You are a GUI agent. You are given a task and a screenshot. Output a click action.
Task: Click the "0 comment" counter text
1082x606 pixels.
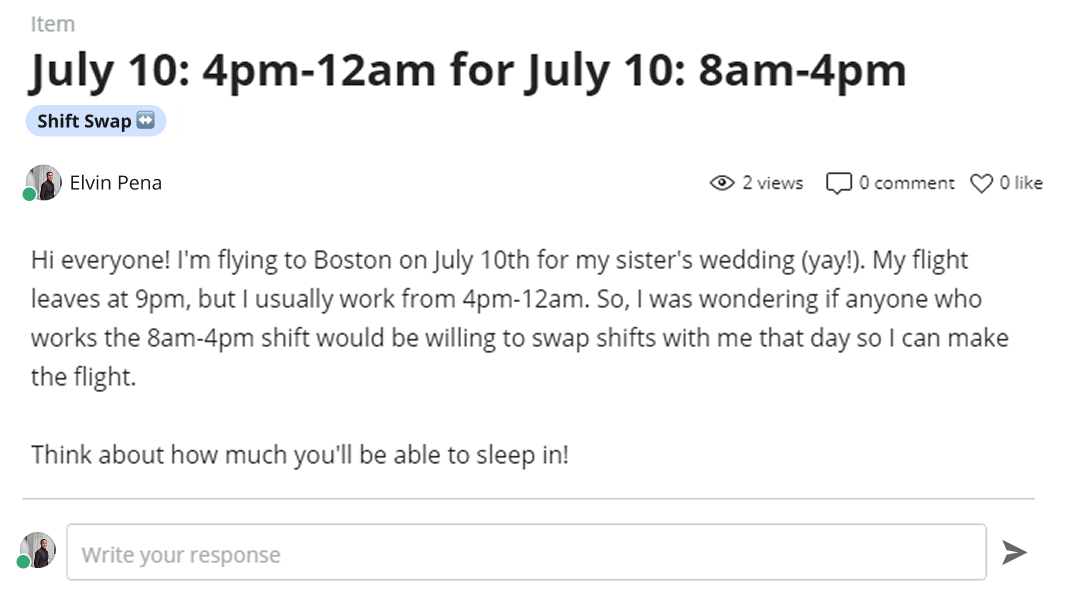coord(907,183)
